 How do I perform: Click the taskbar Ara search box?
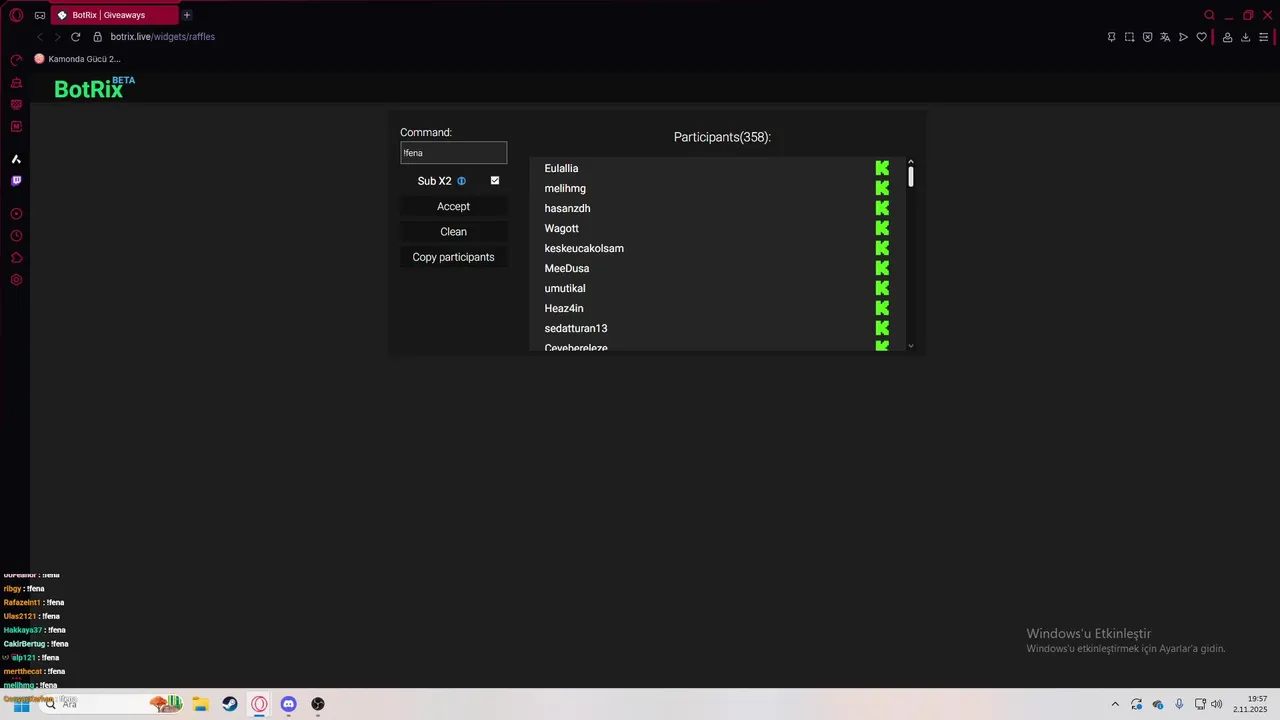click(x=110, y=704)
